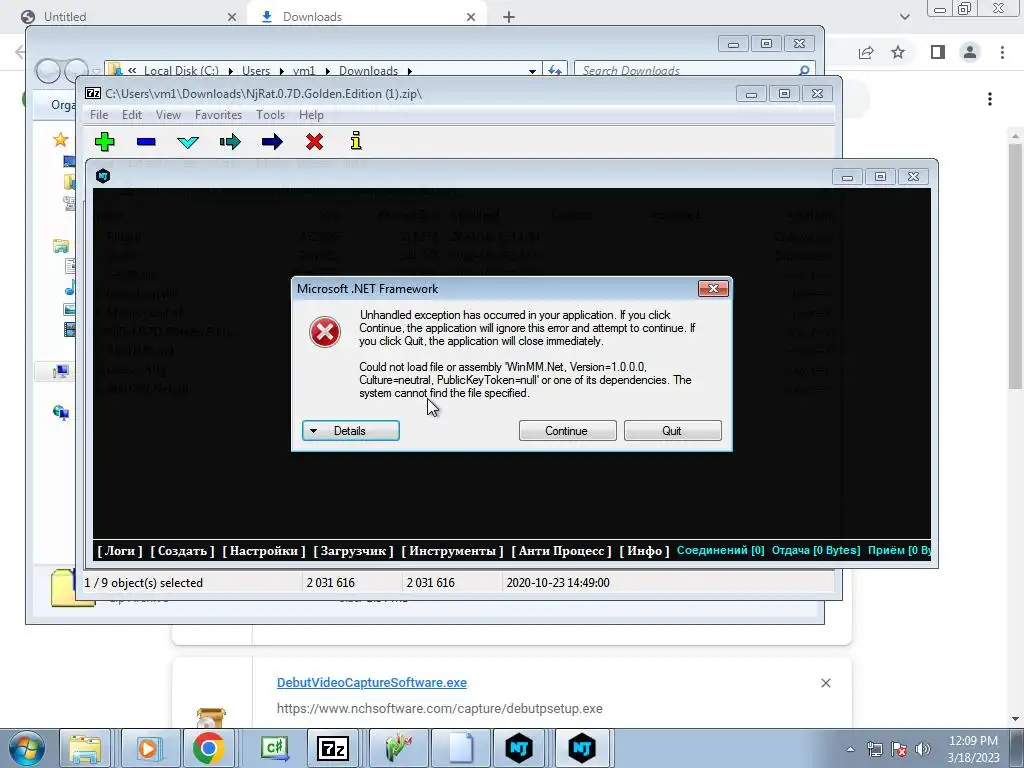Click Отдача [0 Bytes] status text
The width and height of the screenshot is (1024, 768).
[816, 551]
